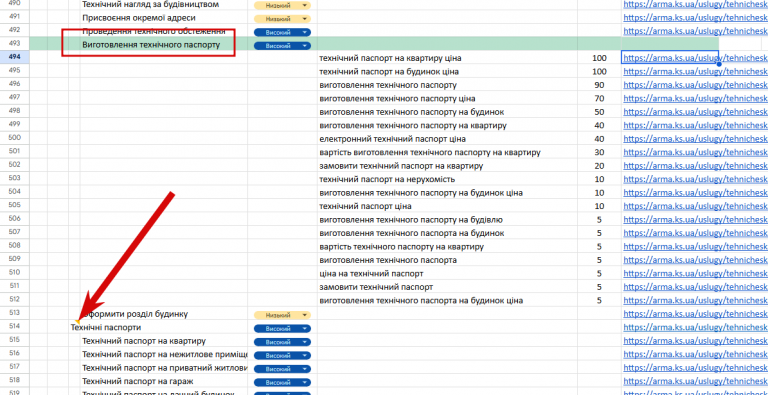Open priority dropdown for Присвоєння окремої адреси
This screenshot has height=395, width=768.
point(282,19)
